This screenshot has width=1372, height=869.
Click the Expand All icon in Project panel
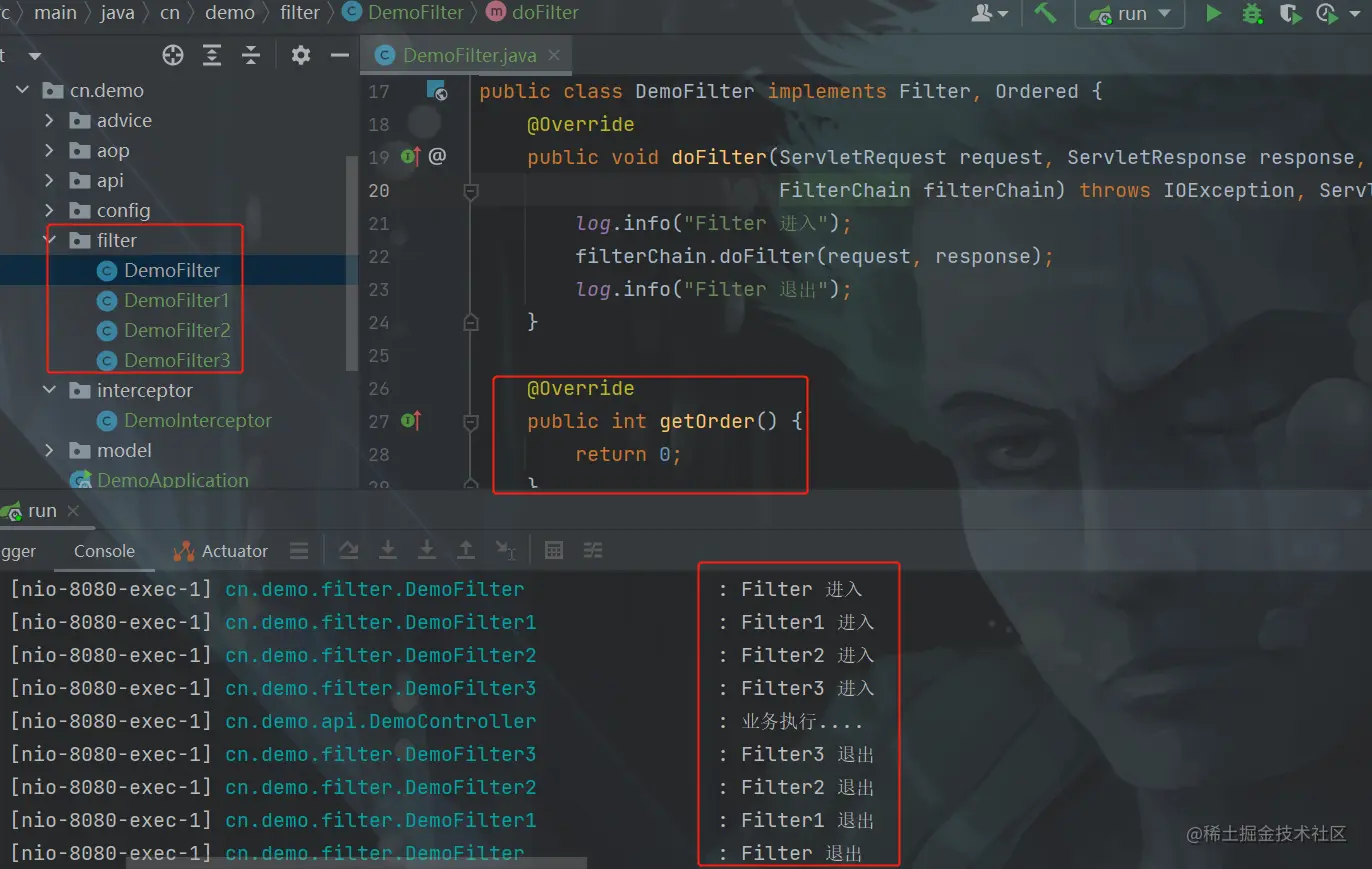point(212,55)
